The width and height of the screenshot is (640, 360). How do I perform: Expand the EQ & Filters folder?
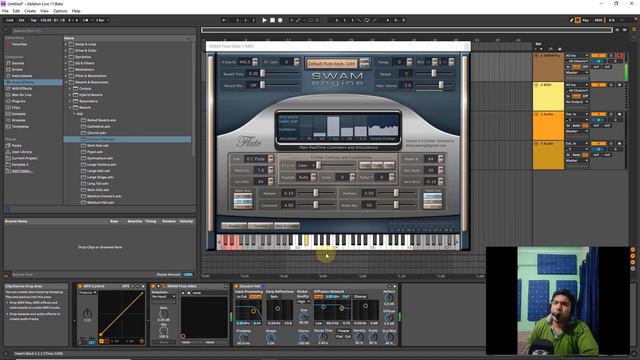click(x=66, y=63)
